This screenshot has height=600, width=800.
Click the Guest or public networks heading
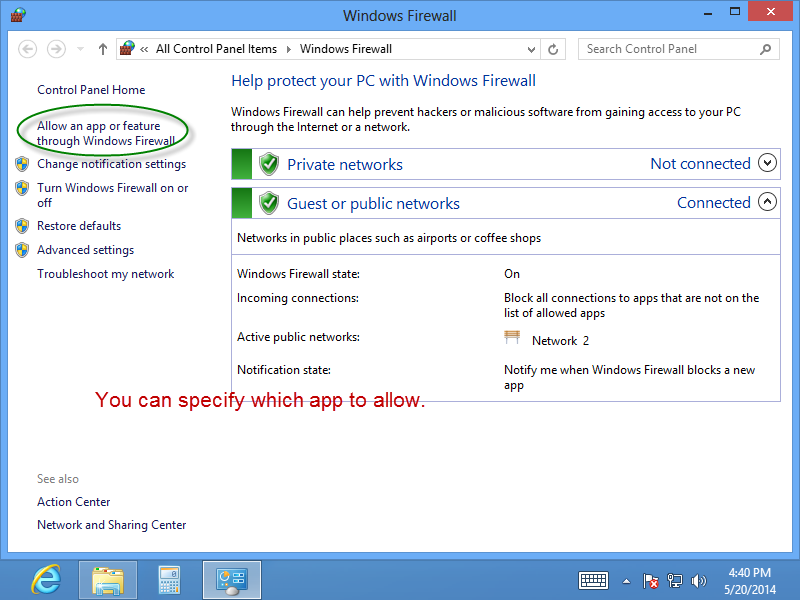click(x=373, y=204)
